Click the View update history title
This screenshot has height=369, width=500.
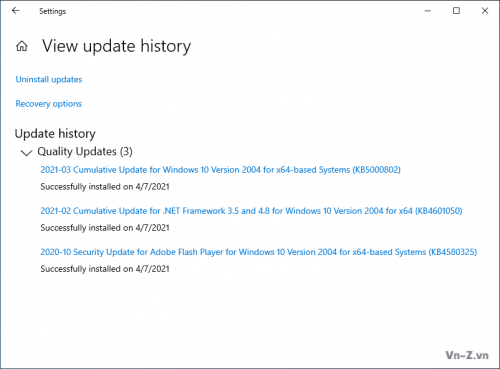116,46
